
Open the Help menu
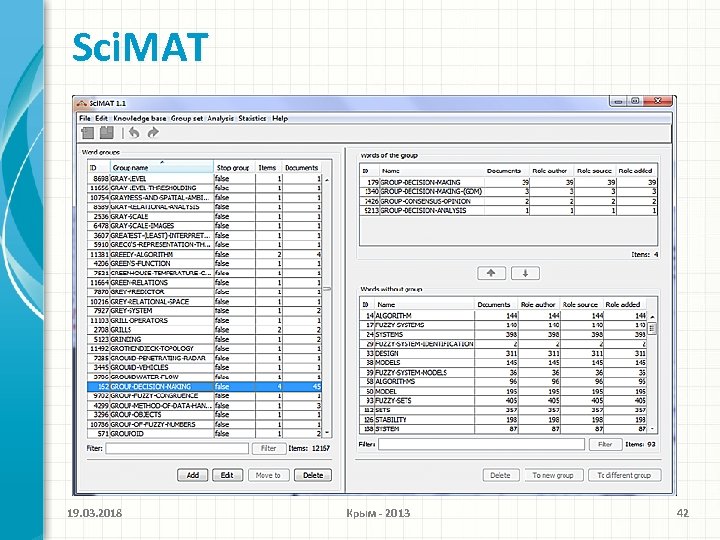pyautogui.click(x=280, y=118)
